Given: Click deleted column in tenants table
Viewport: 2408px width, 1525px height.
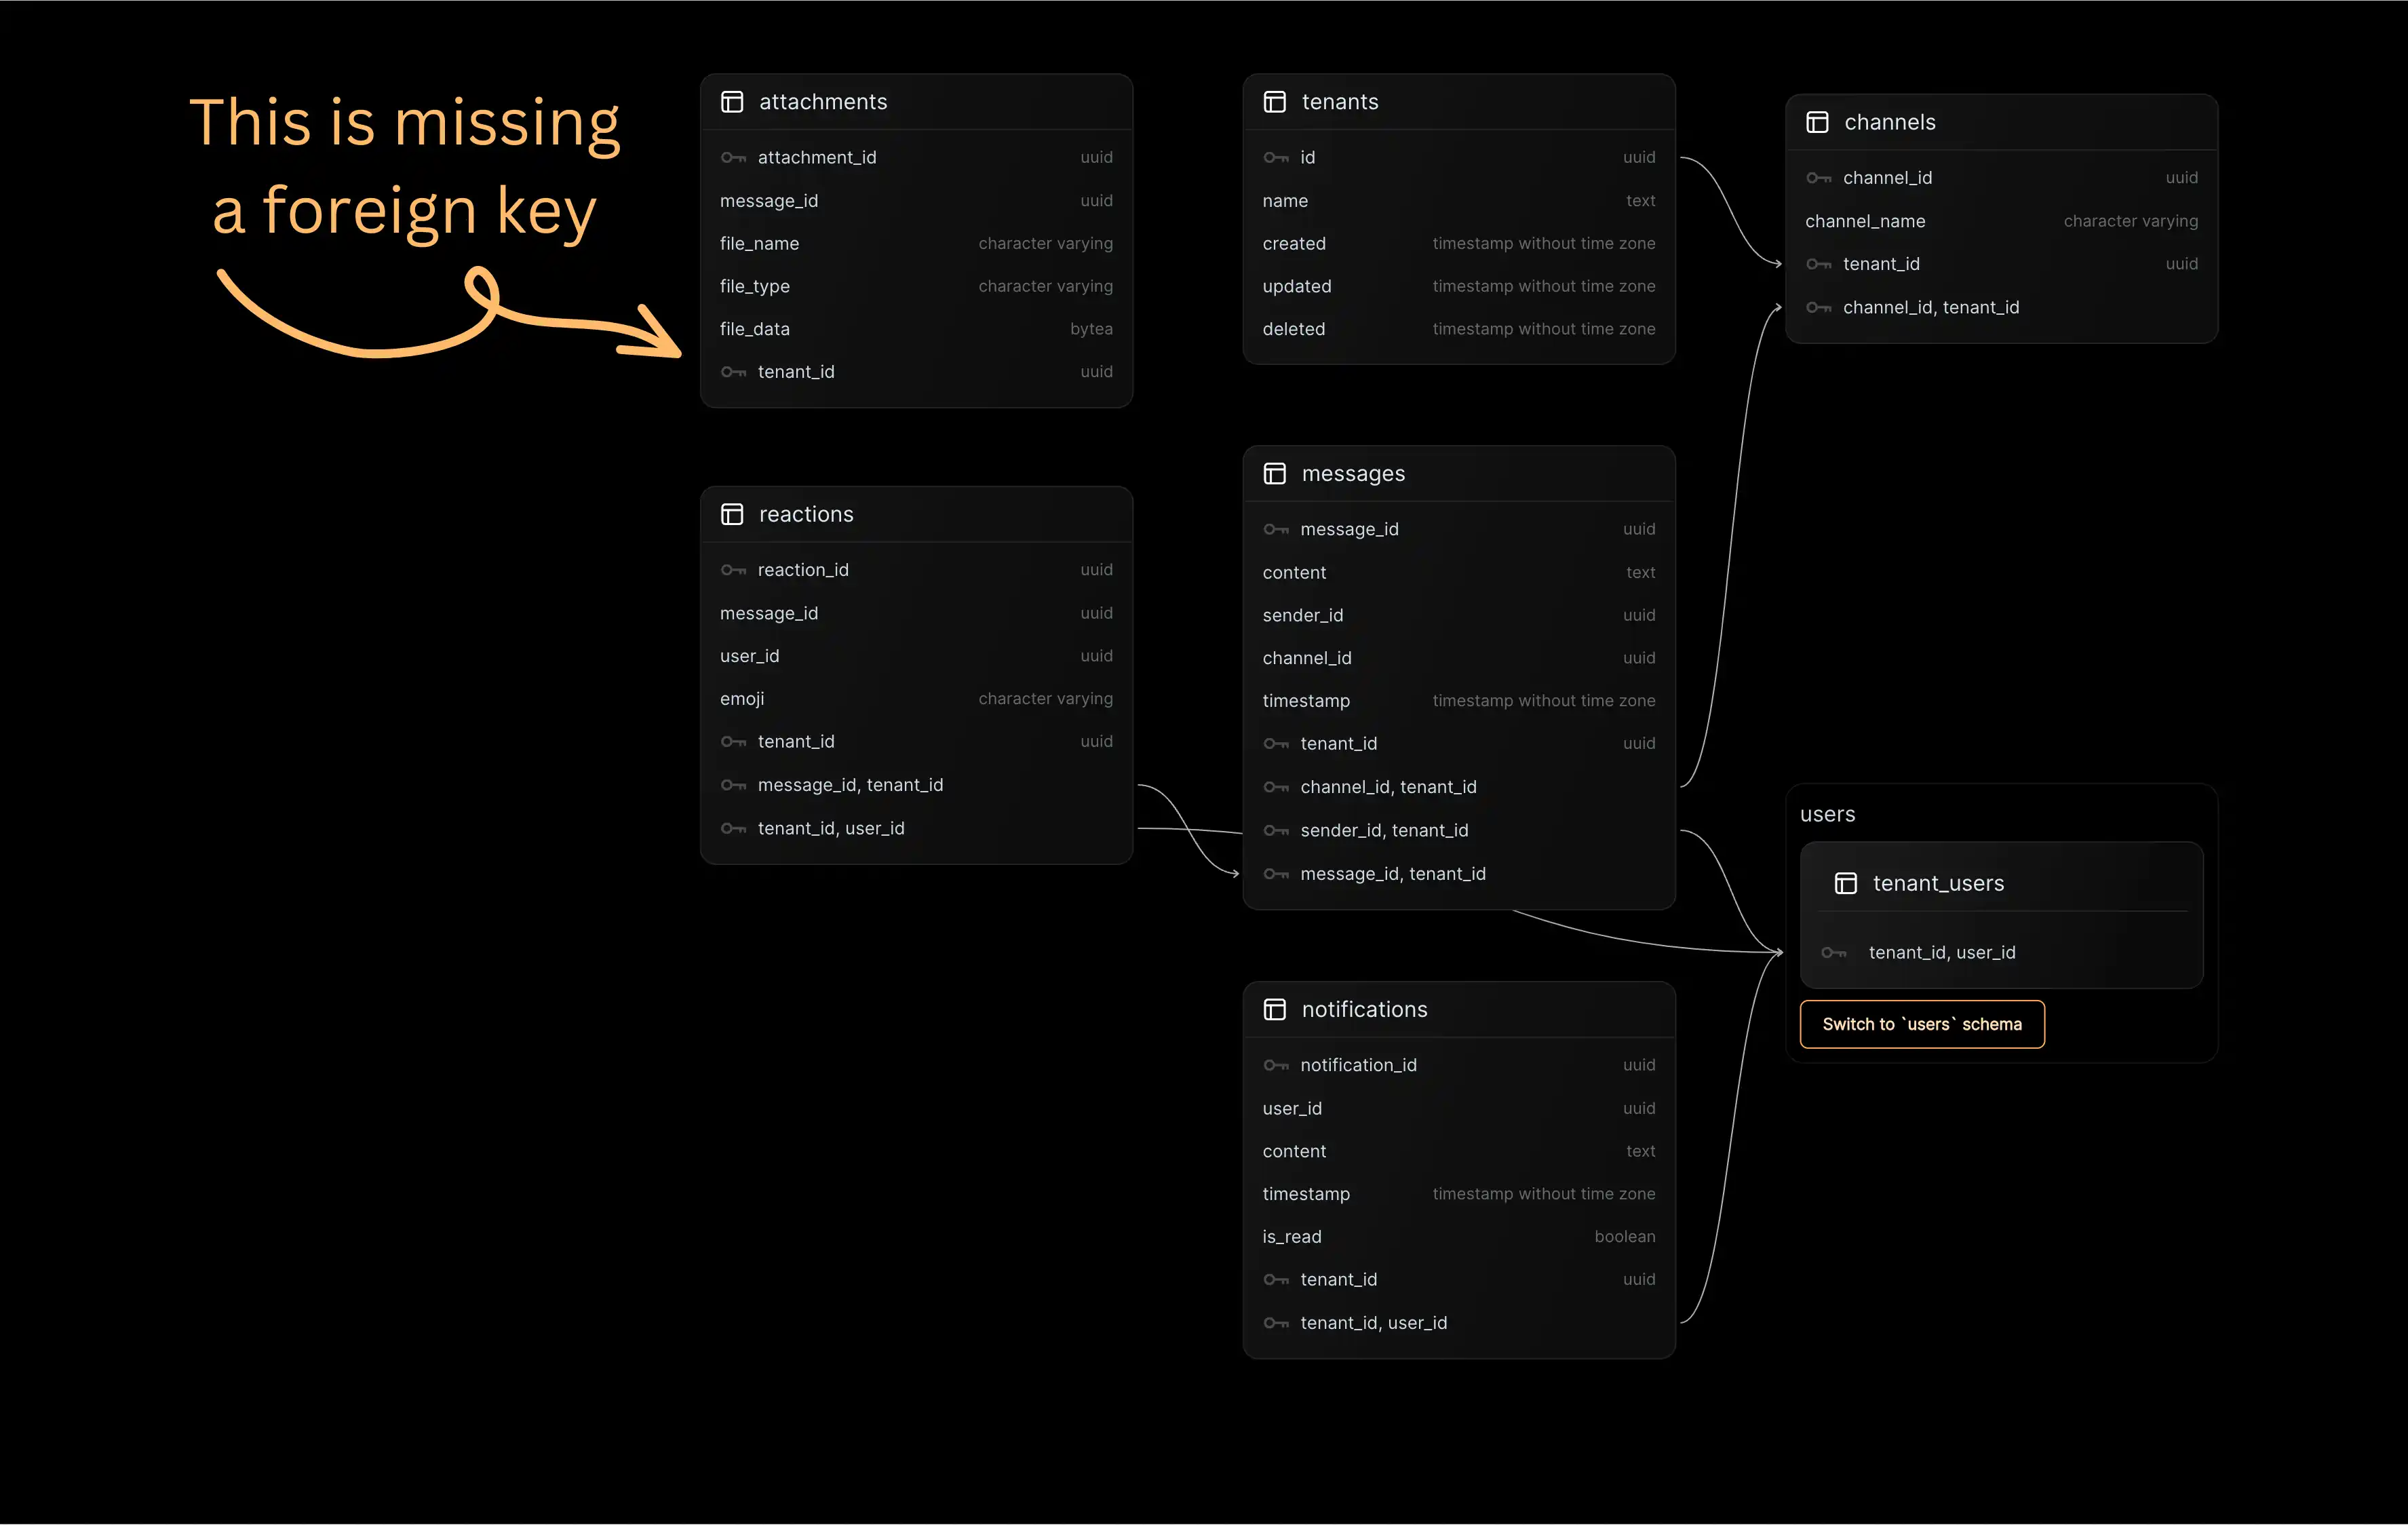Looking at the screenshot, I should tap(1294, 329).
